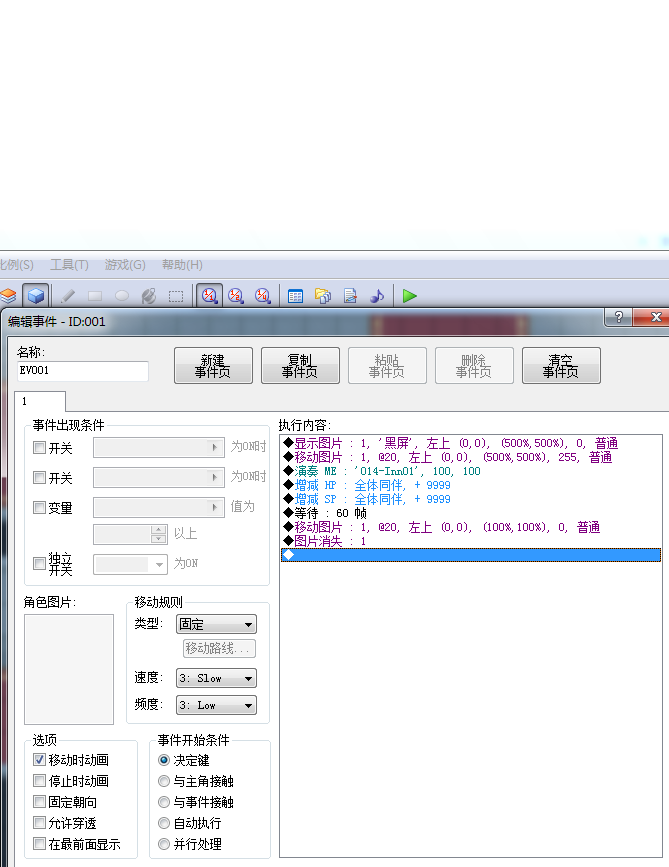This screenshot has height=867, width=669.
Task: Enable the first 开关 condition checkbox
Action: click(39, 447)
